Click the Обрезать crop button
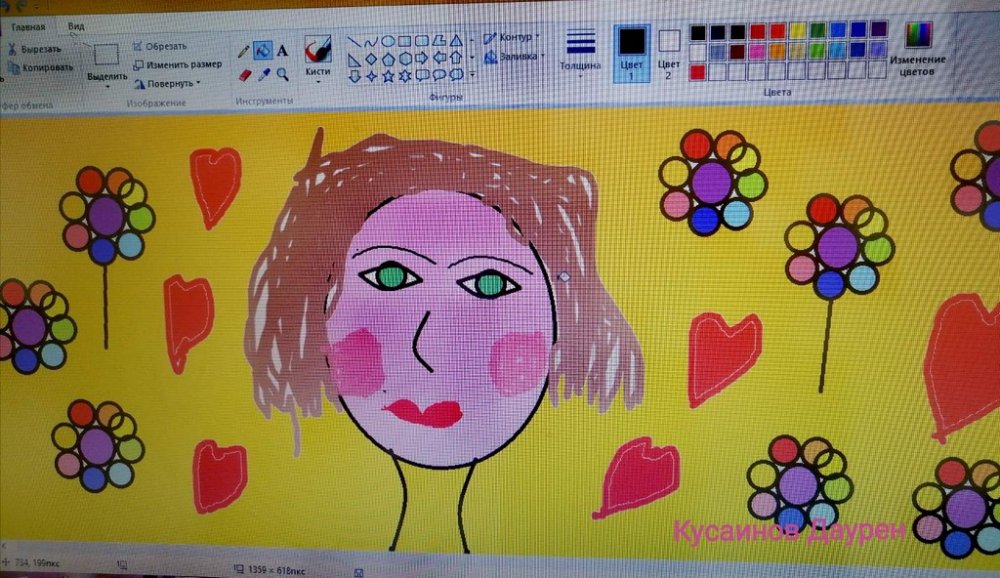 (x=158, y=46)
